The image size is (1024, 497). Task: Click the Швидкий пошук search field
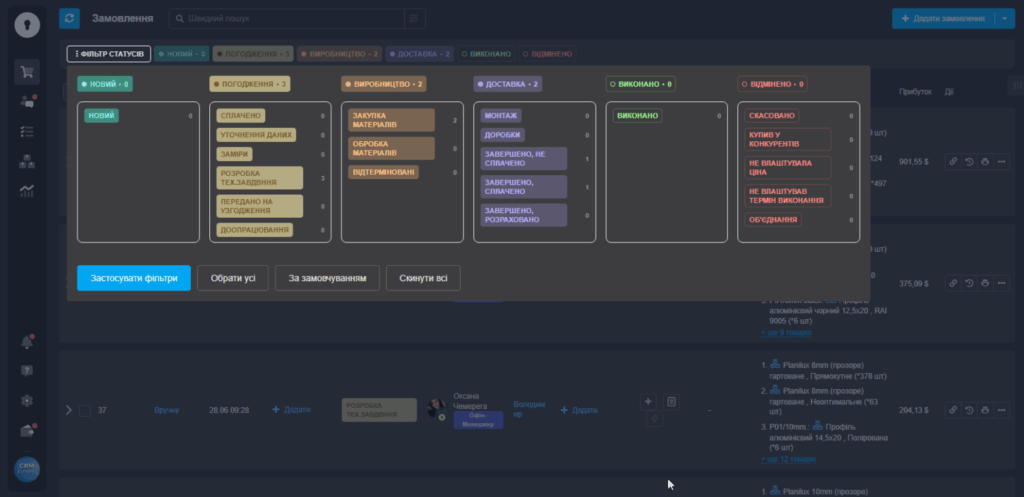[290, 19]
